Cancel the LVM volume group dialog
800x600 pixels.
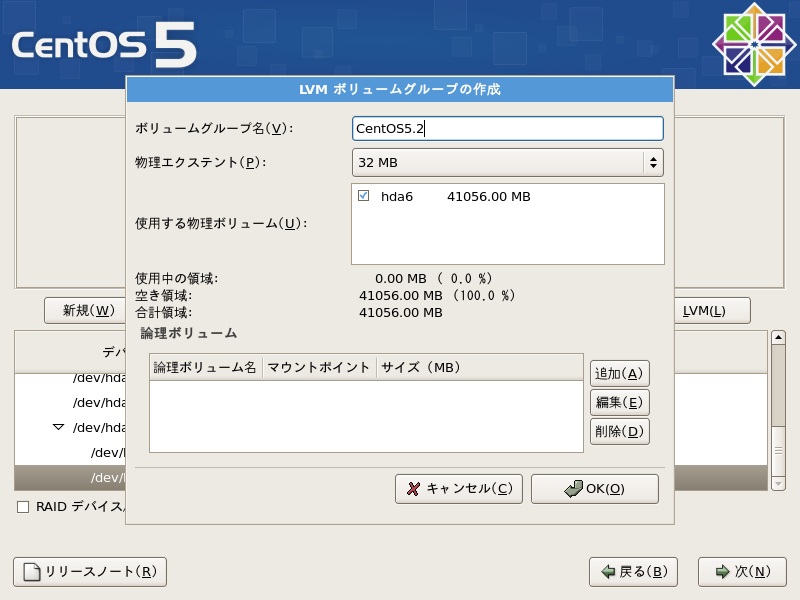click(x=459, y=489)
